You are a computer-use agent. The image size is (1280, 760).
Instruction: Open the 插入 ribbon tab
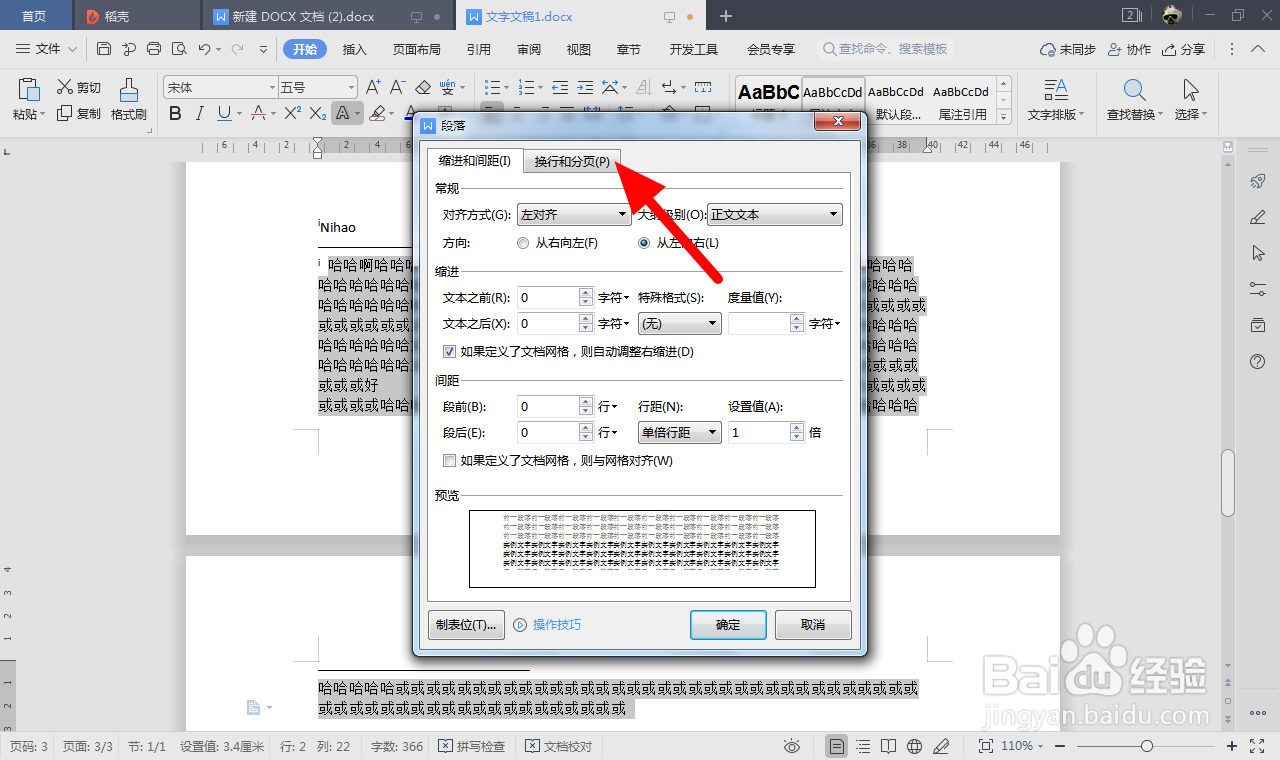[x=355, y=49]
